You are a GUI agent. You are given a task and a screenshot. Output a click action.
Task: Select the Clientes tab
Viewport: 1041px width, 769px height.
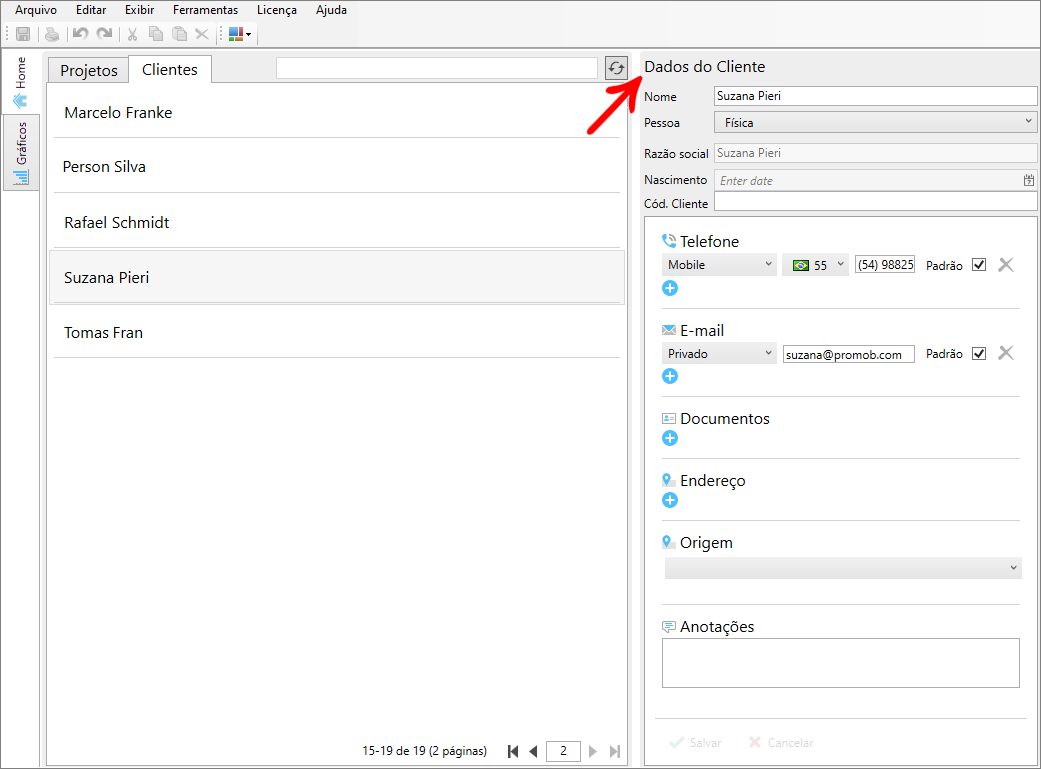[170, 69]
